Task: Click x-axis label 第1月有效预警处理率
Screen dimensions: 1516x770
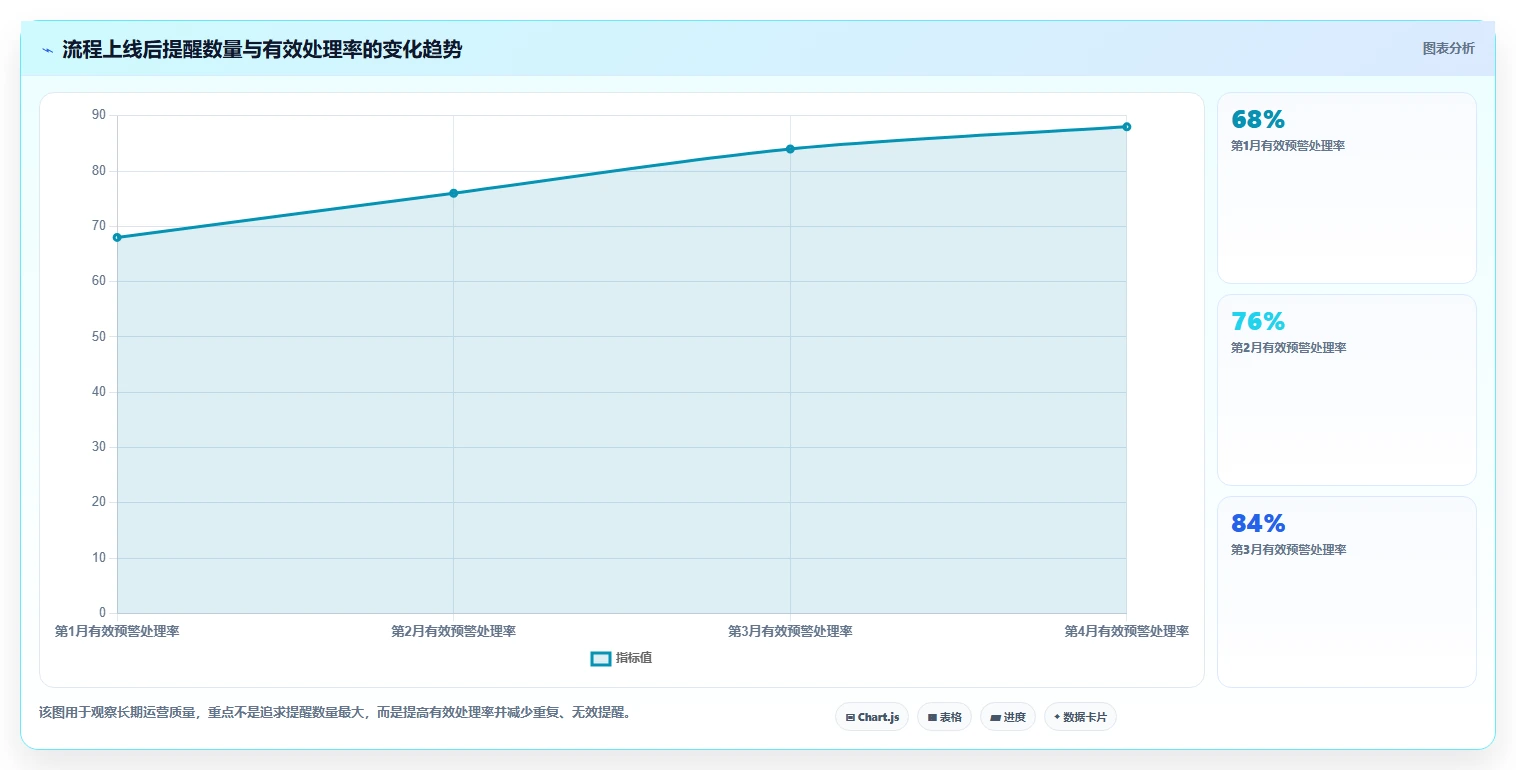Action: coord(117,631)
